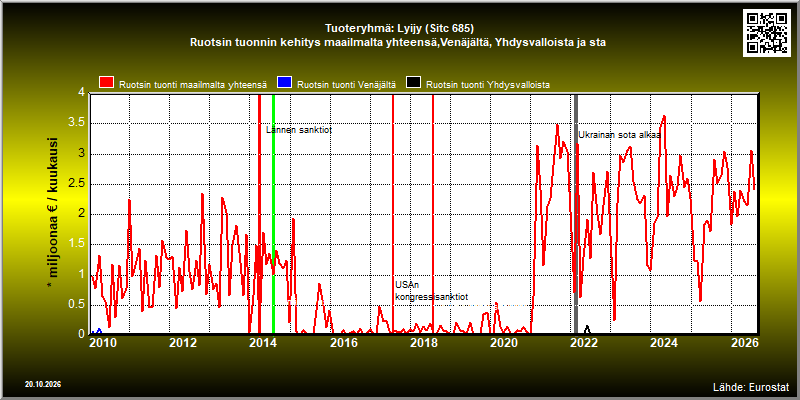Click the green vertical marker line at 2014
This screenshot has width=800, height=400.
(273, 214)
